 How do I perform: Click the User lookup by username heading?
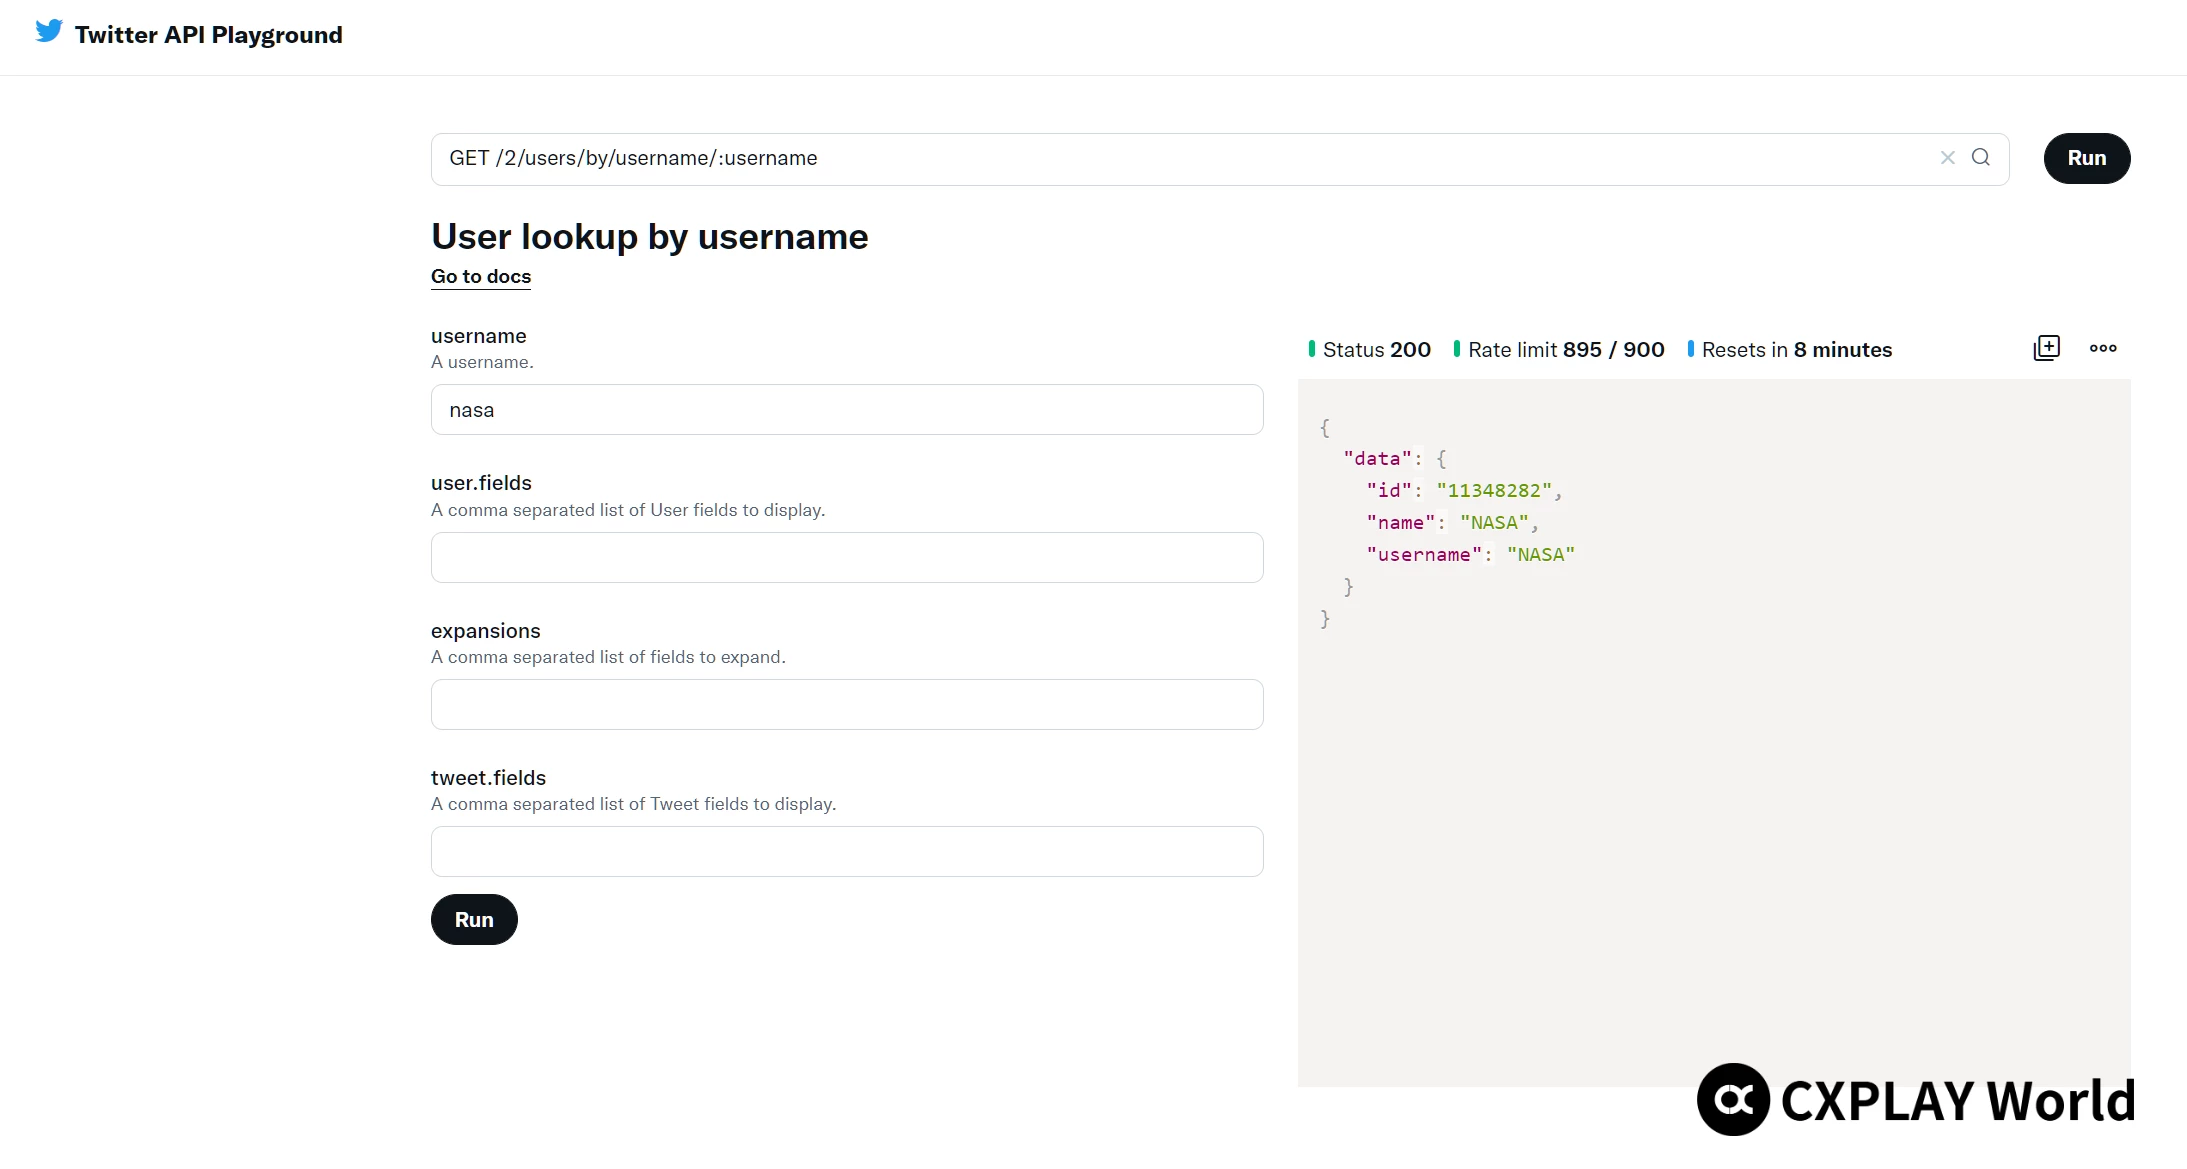pos(650,237)
